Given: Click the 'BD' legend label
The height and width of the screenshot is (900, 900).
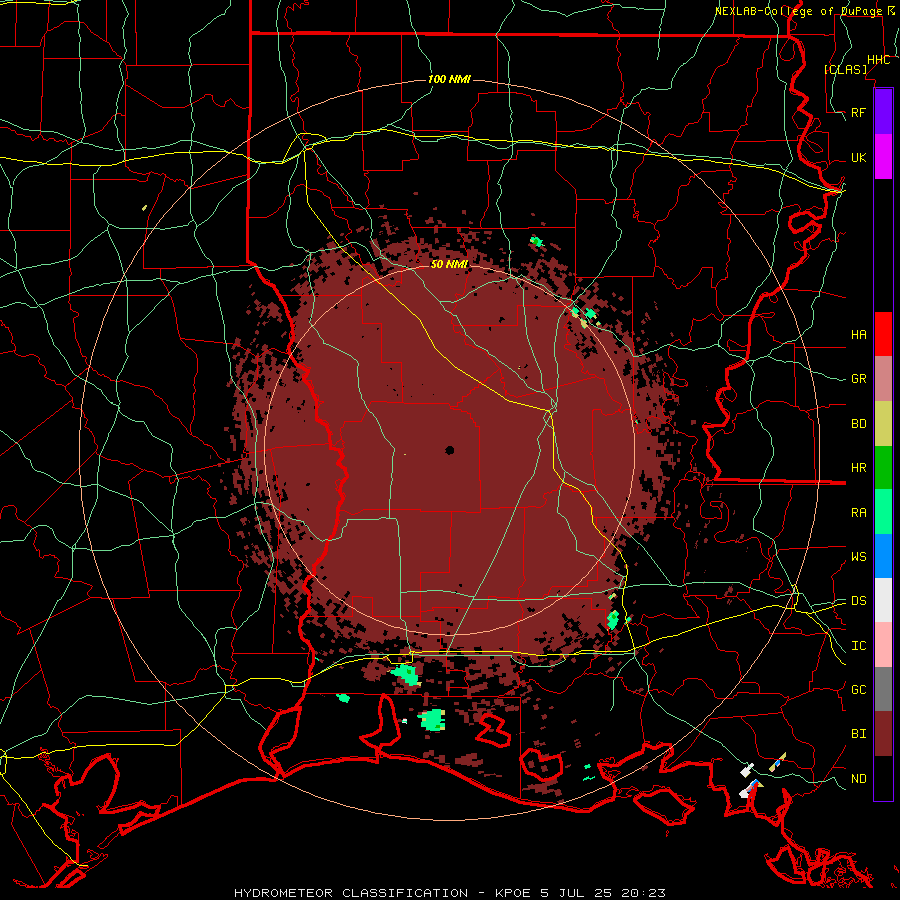Looking at the screenshot, I should tap(858, 424).
